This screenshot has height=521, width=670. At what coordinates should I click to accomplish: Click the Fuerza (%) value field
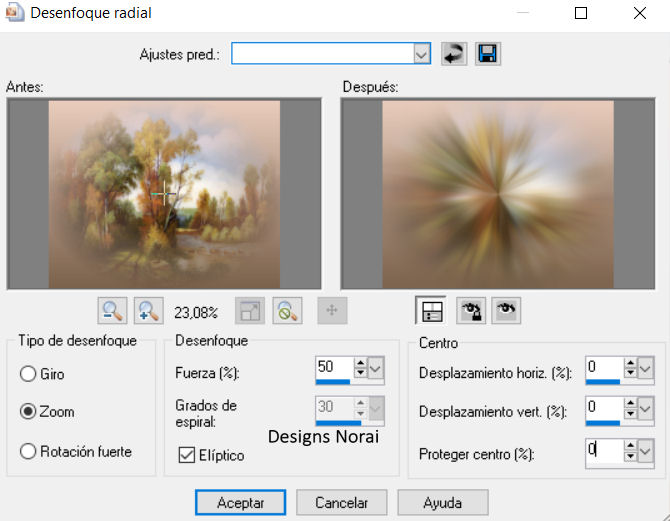[x=335, y=367]
